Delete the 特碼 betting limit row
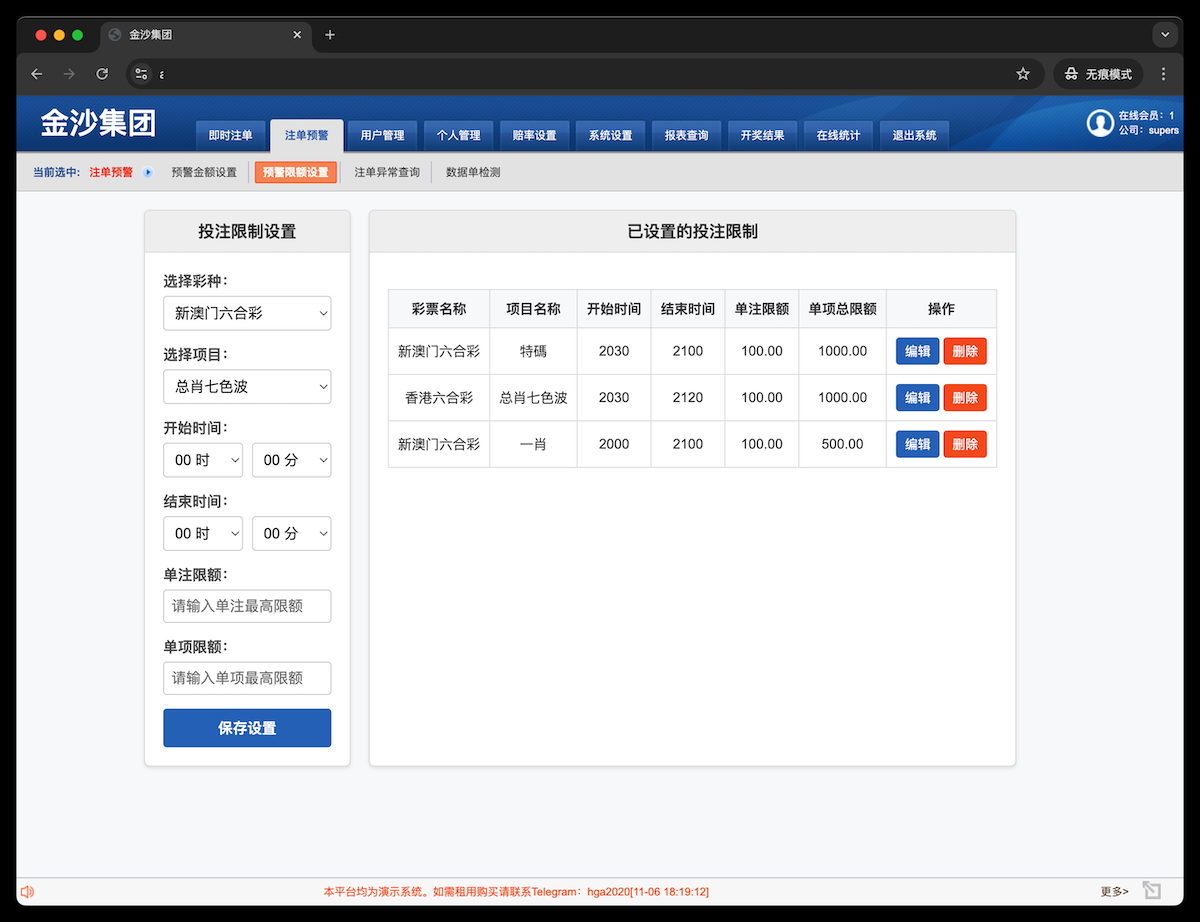Viewport: 1200px width, 922px height. click(x=964, y=351)
